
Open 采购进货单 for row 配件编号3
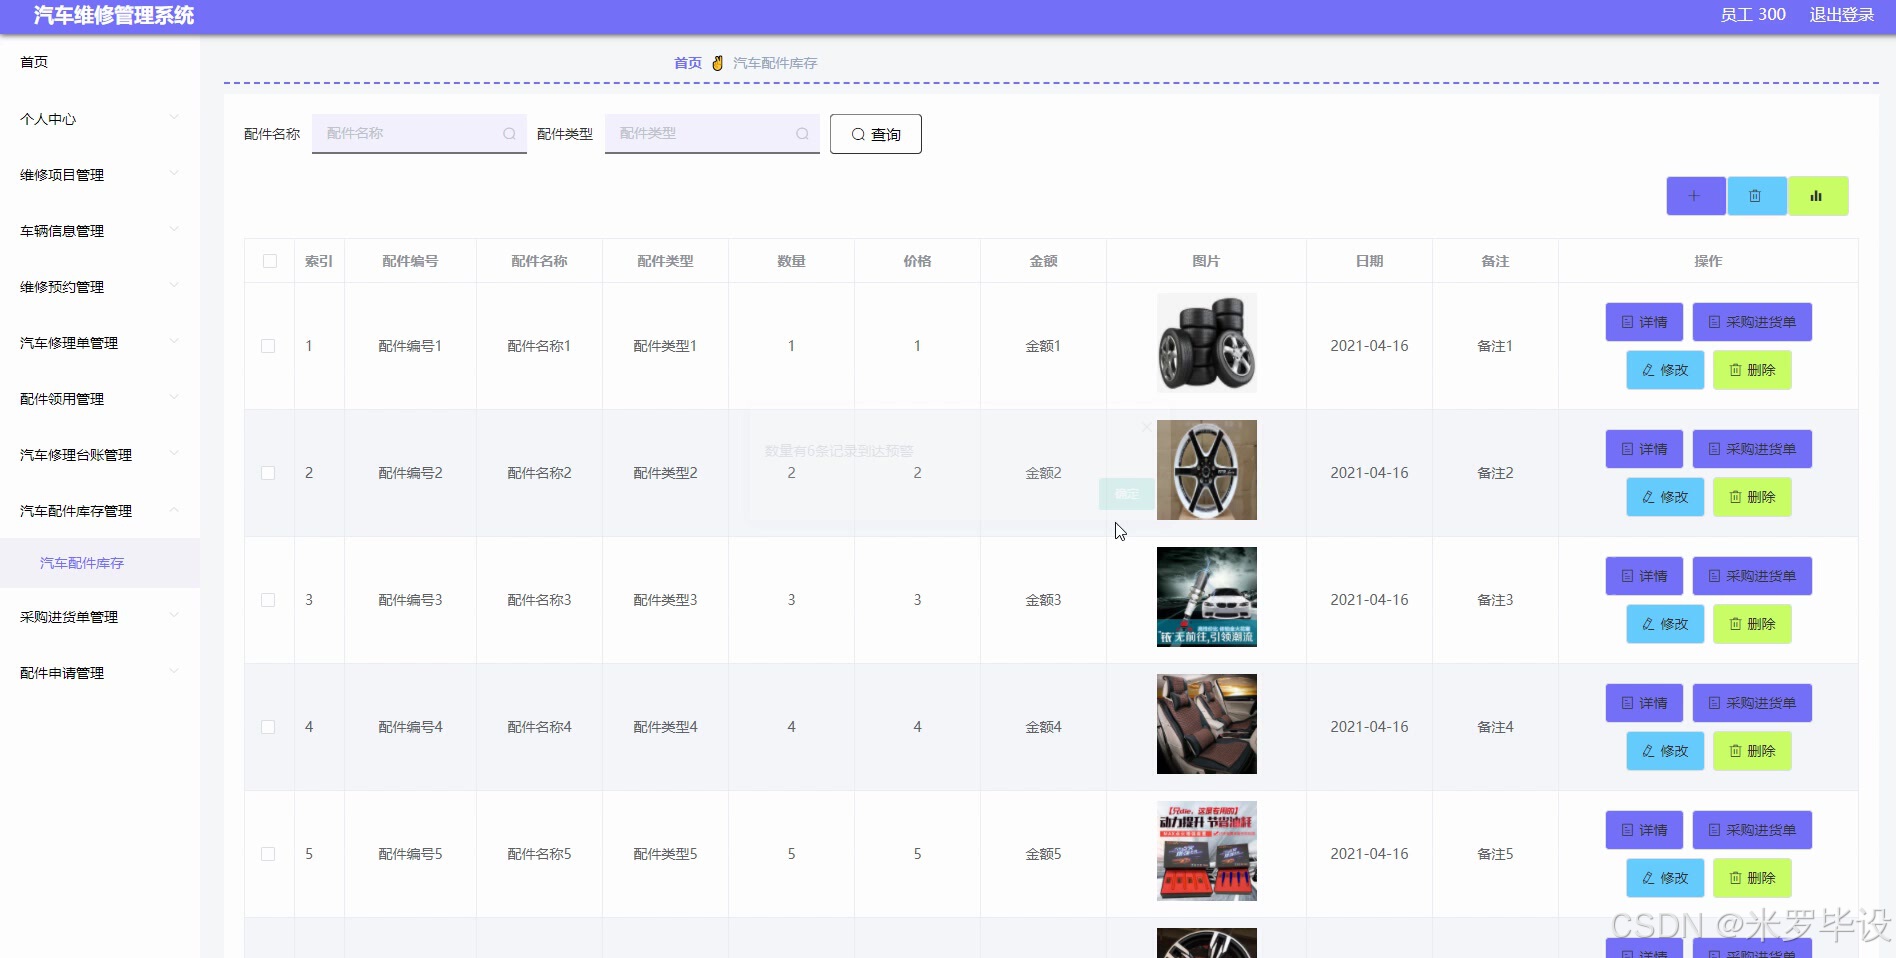tap(1752, 576)
